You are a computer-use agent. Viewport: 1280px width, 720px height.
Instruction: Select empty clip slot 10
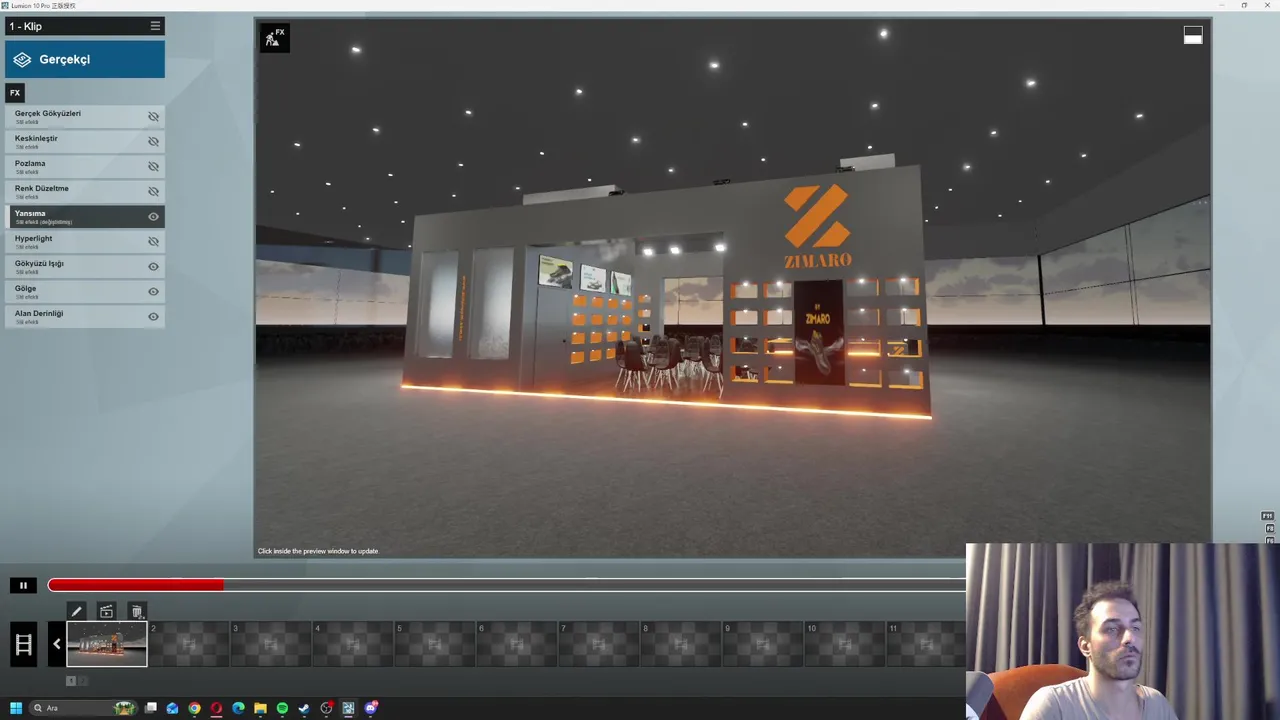(x=845, y=644)
